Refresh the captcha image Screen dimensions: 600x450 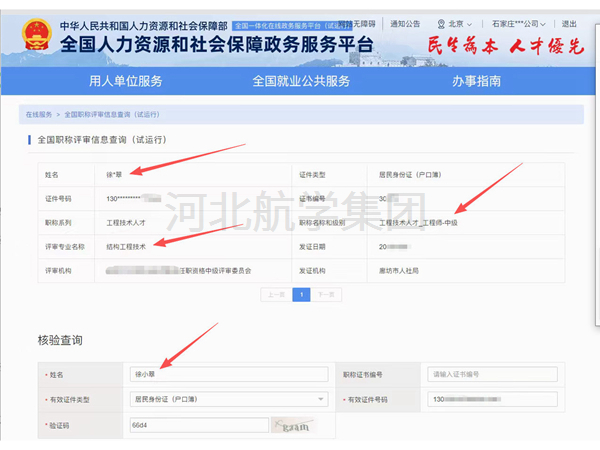click(294, 425)
